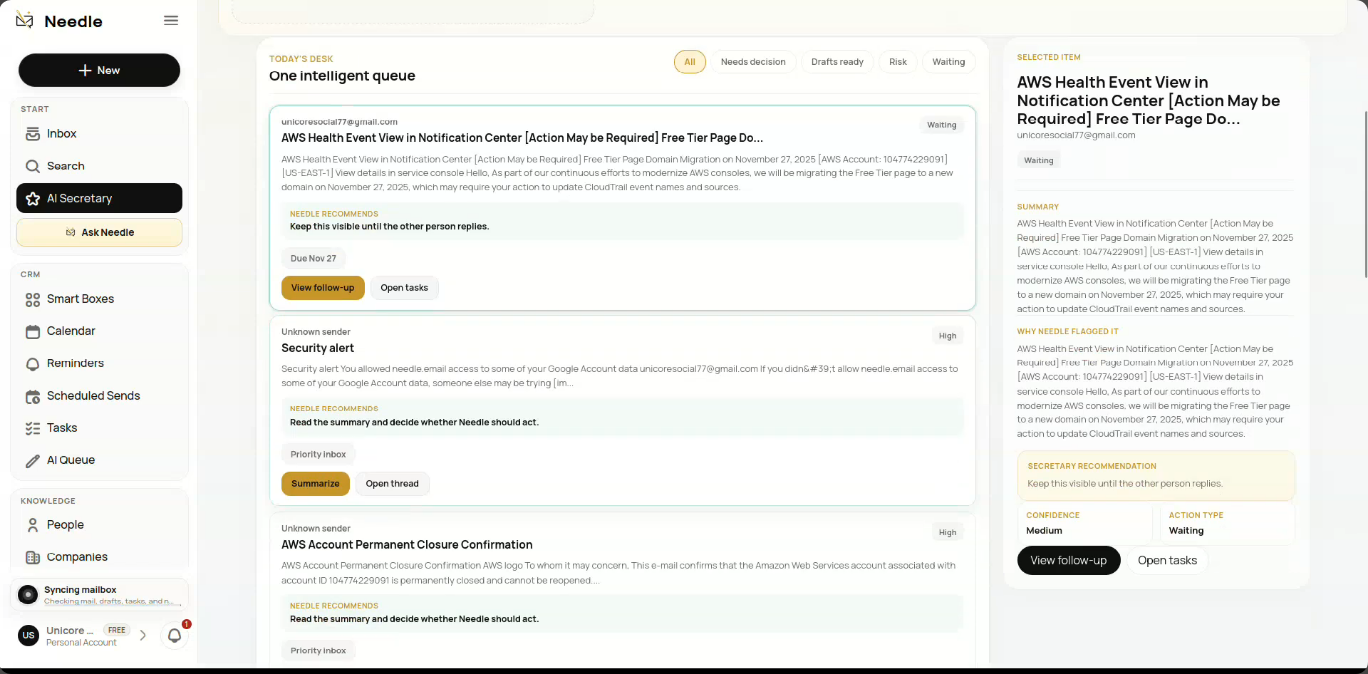Viewport: 1368px width, 674px height.
Task: Open notifications bell with red badge
Action: (x=175, y=635)
